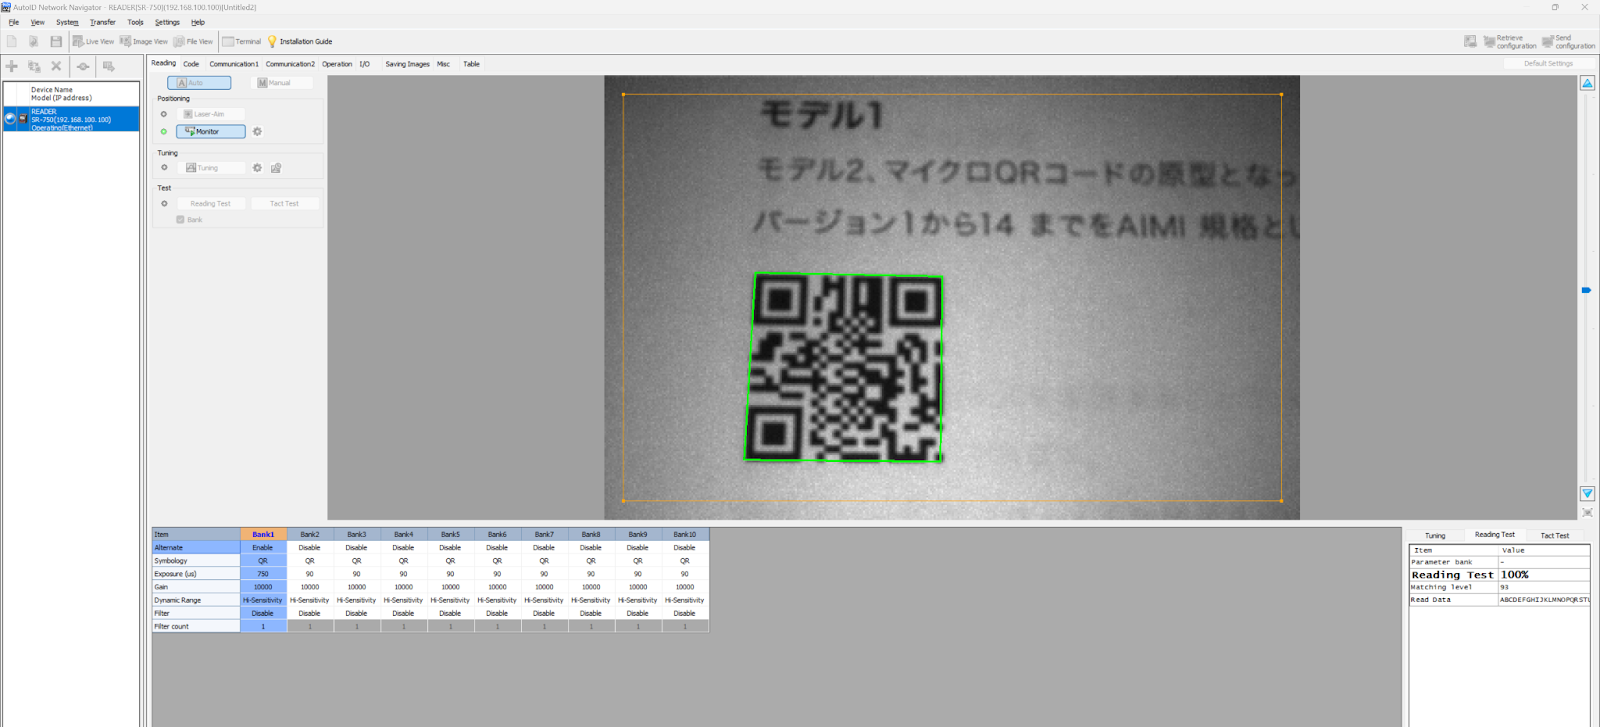
Task: Open the View menu
Action: 37,22
